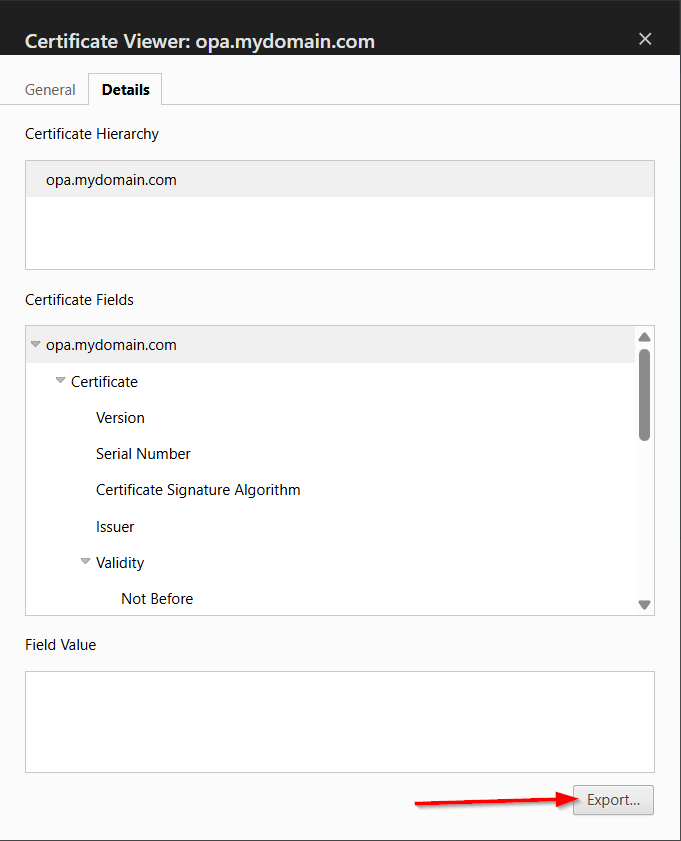The image size is (681, 841).
Task: Select the Not Before field
Action: pos(157,599)
